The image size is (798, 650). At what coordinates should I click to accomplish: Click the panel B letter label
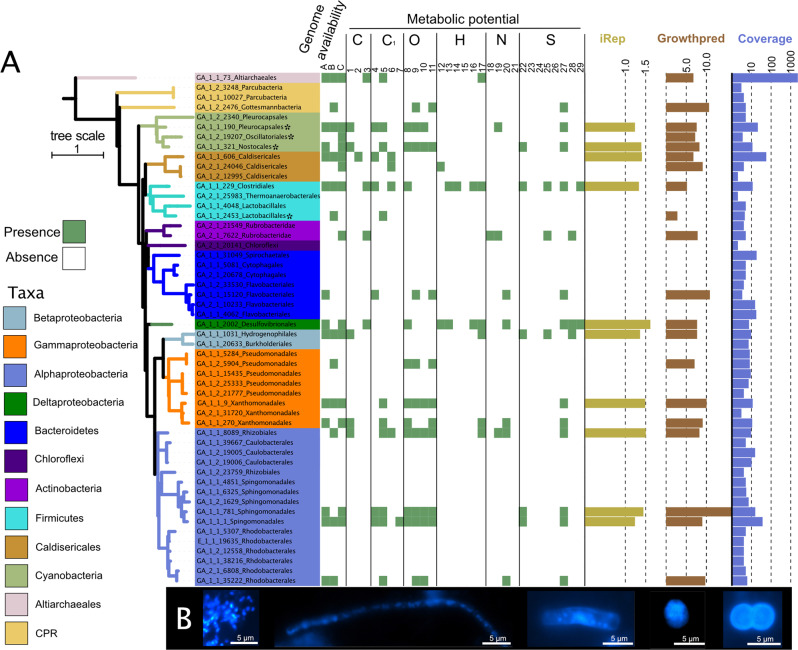181,618
